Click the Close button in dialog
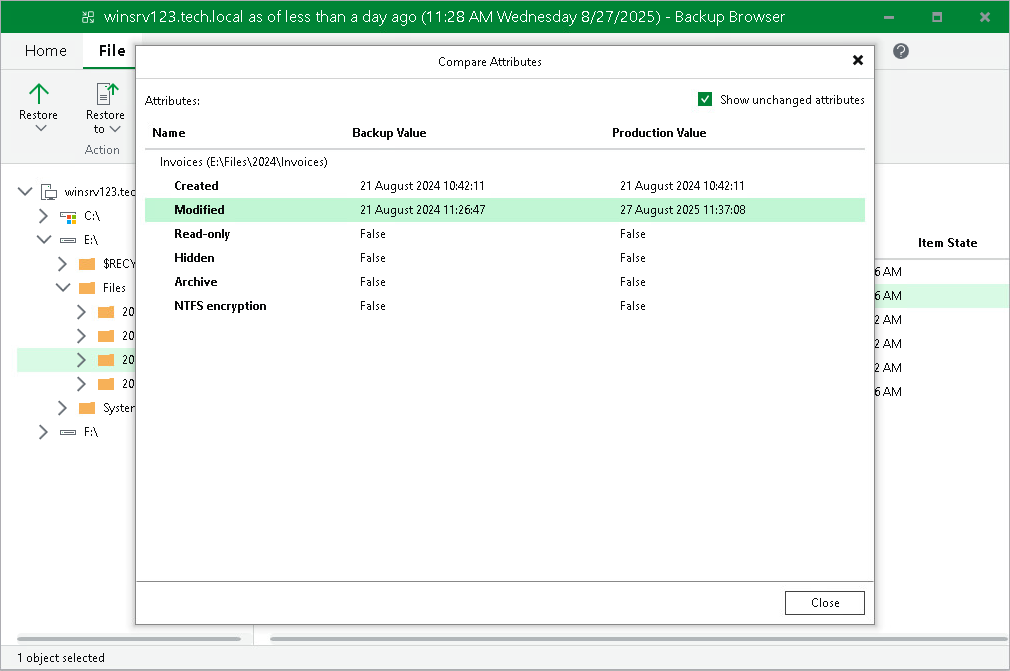Screen dimensions: 1010x671 824,603
